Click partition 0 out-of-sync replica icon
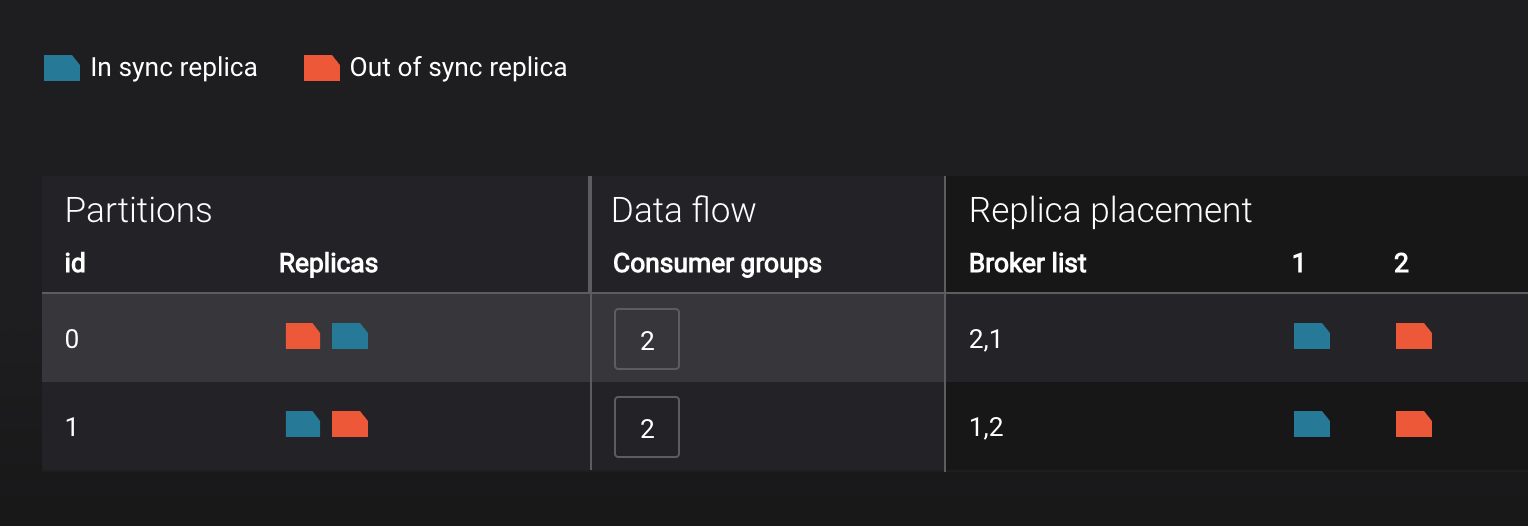The height and width of the screenshot is (526, 1528). coord(303,337)
